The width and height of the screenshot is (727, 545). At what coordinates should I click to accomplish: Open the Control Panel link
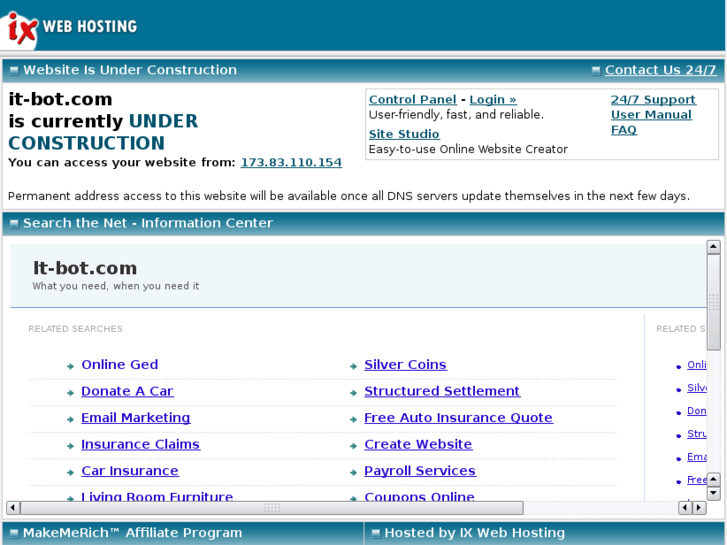pyautogui.click(x=413, y=100)
